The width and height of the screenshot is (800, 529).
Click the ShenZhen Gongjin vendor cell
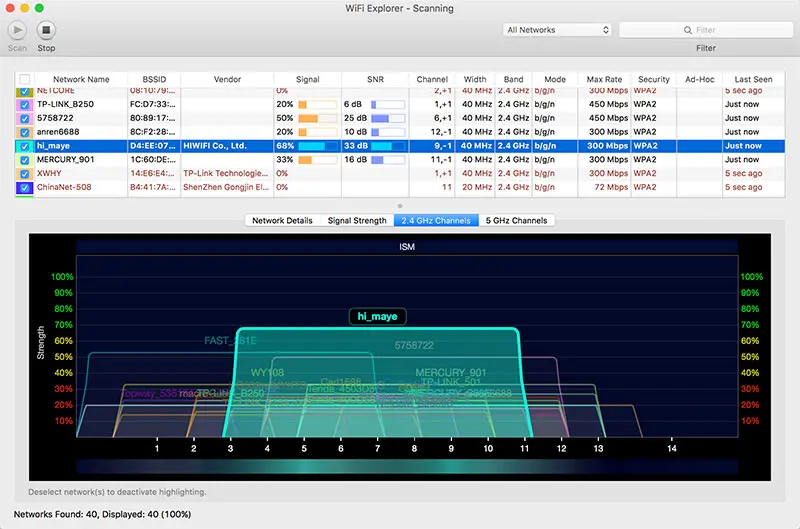coord(226,187)
